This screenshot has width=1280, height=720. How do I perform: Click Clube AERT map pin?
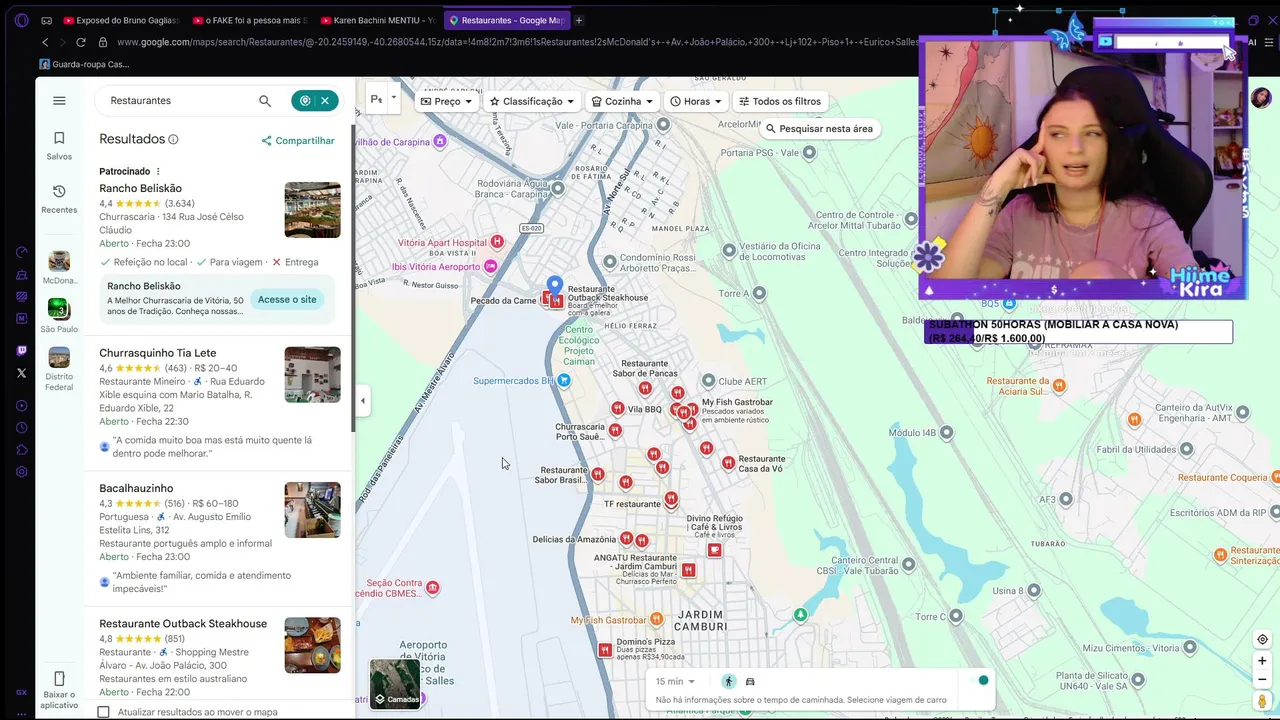(709, 381)
